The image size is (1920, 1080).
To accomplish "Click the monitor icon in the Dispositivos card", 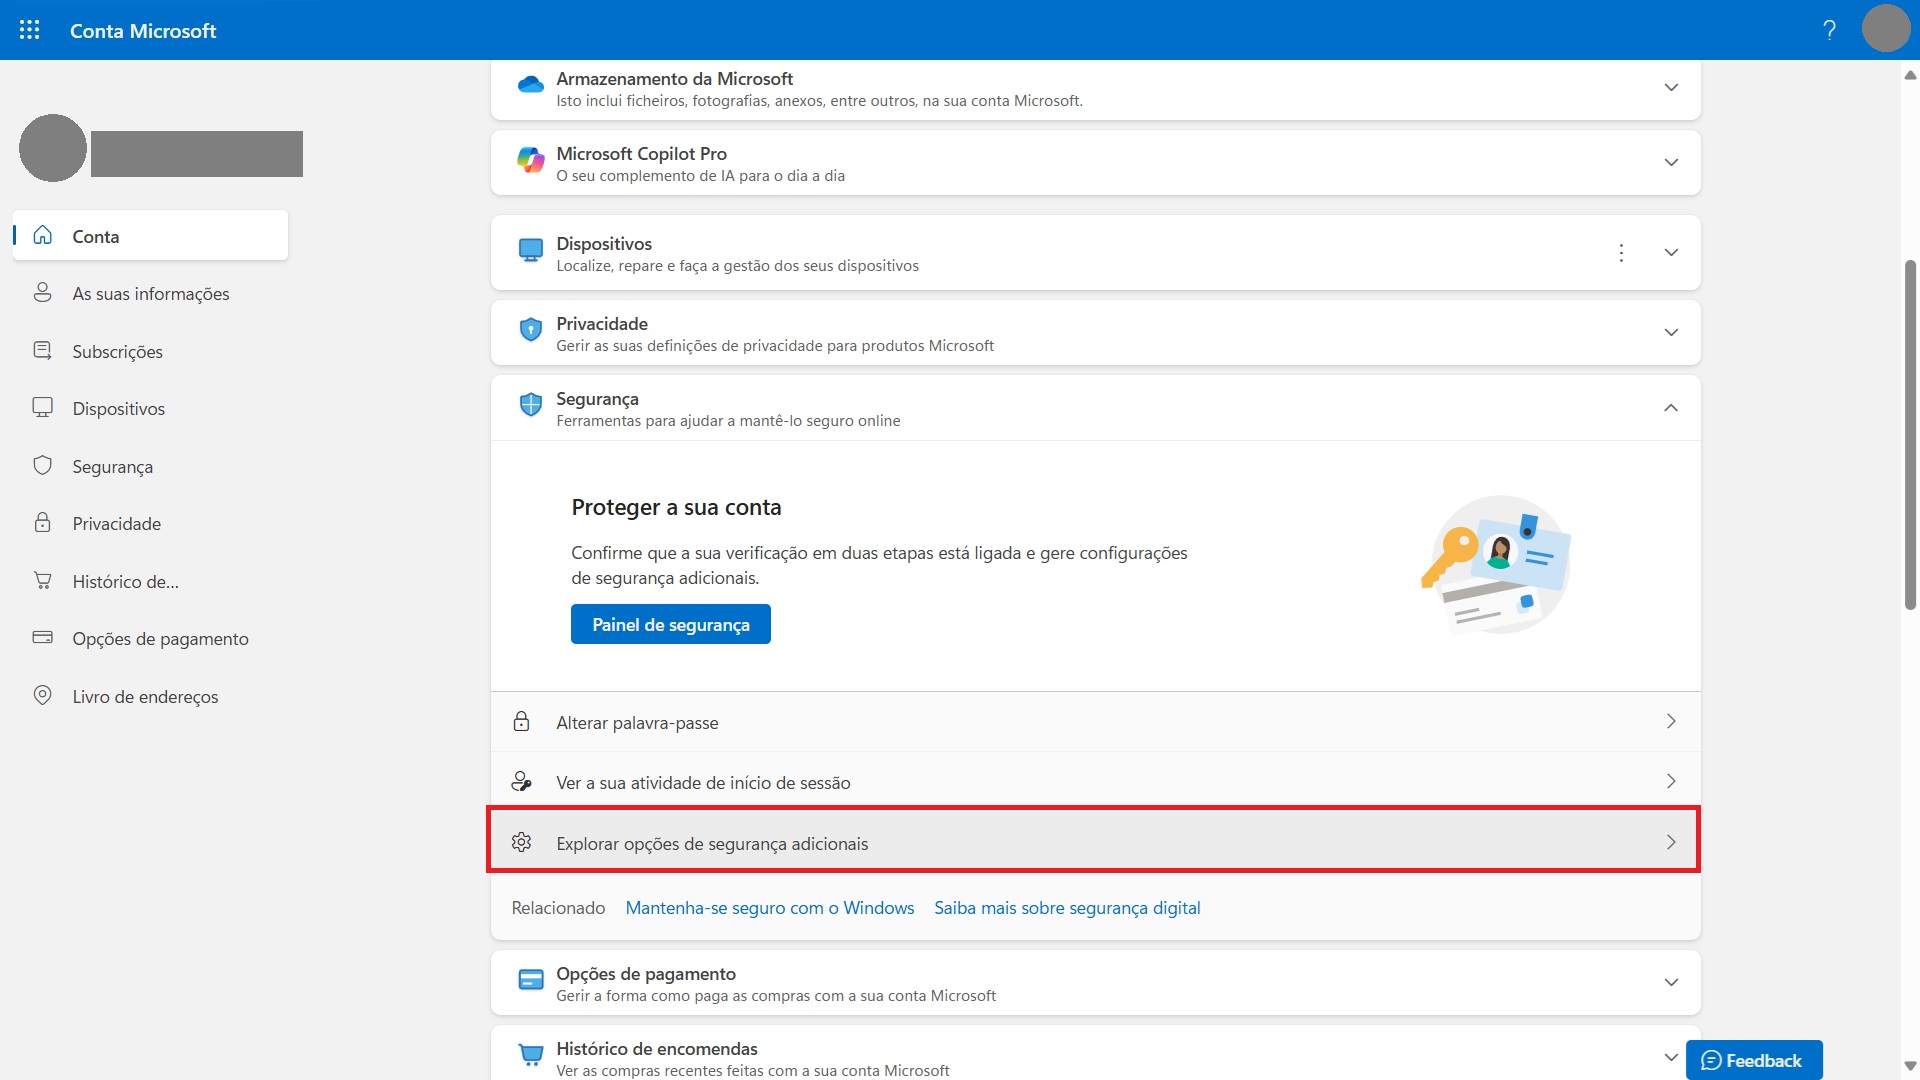I will (531, 250).
